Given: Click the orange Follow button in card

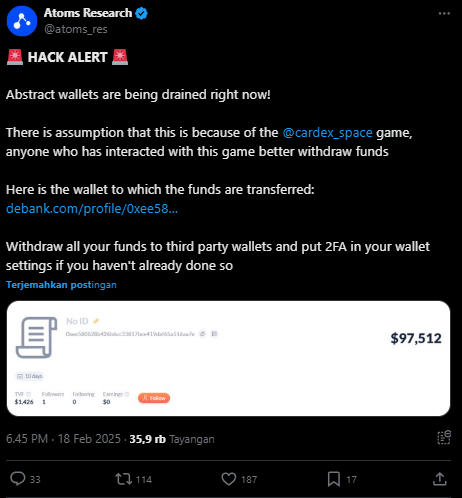Looking at the screenshot, I should point(154,398).
